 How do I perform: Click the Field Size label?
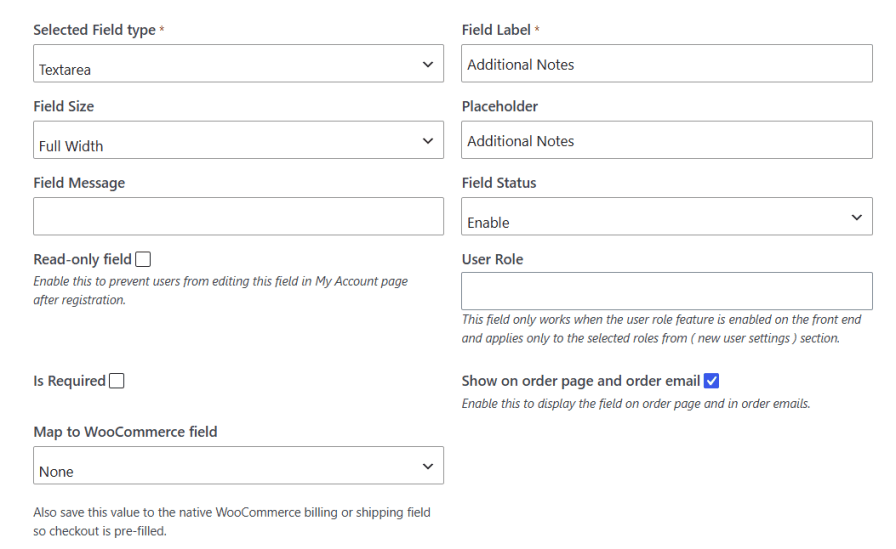coord(63,106)
